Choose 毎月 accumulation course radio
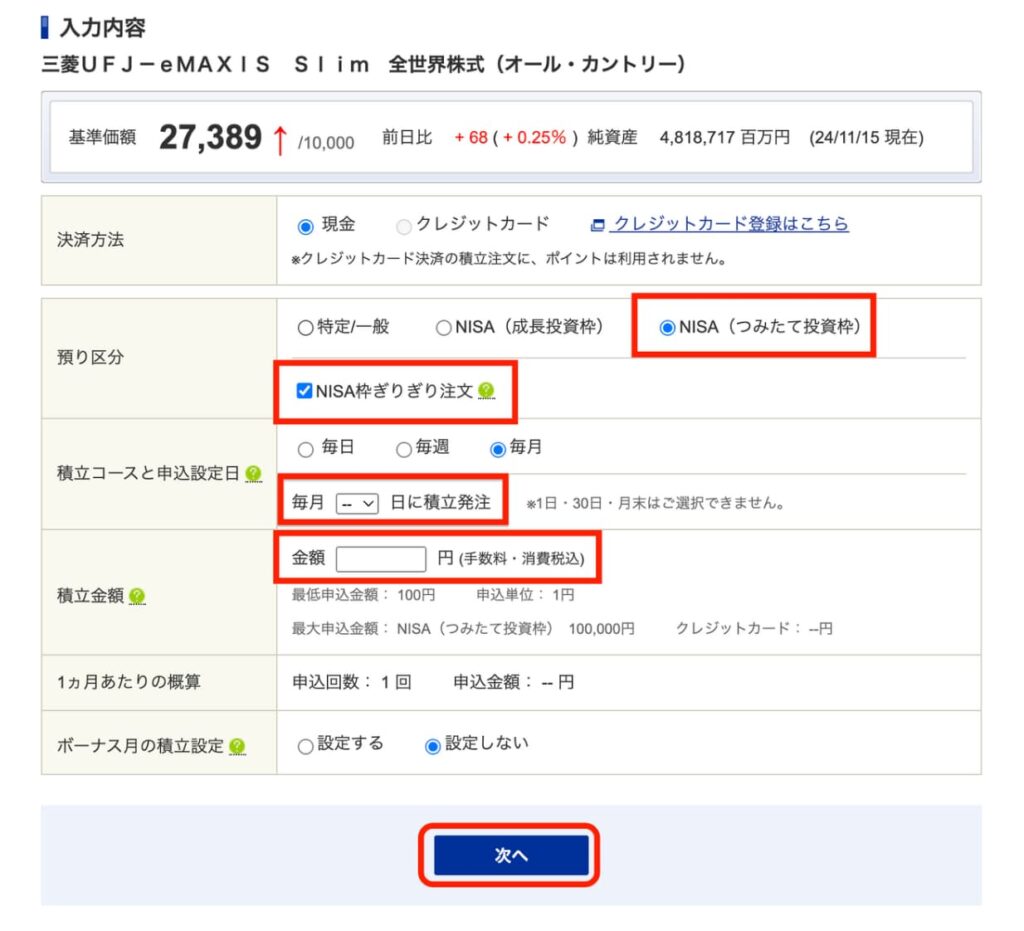This screenshot has height=931, width=1024. tap(498, 449)
